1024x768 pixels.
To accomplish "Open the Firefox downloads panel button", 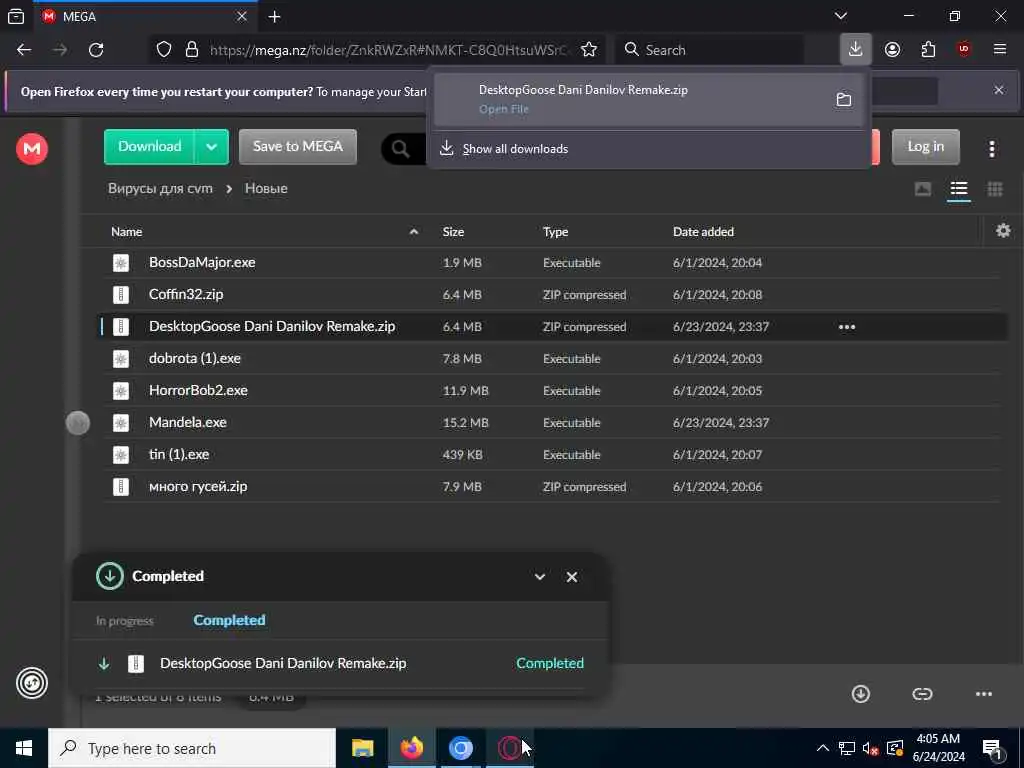I will pyautogui.click(x=855, y=49).
